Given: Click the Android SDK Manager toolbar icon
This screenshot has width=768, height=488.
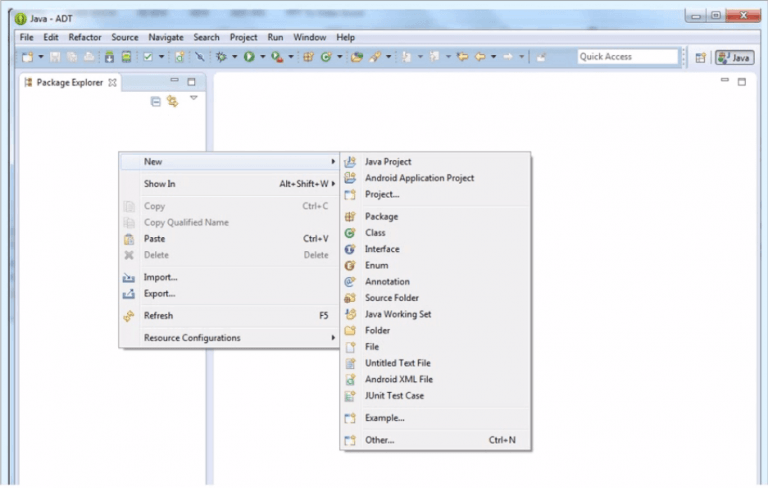Looking at the screenshot, I should tap(110, 57).
